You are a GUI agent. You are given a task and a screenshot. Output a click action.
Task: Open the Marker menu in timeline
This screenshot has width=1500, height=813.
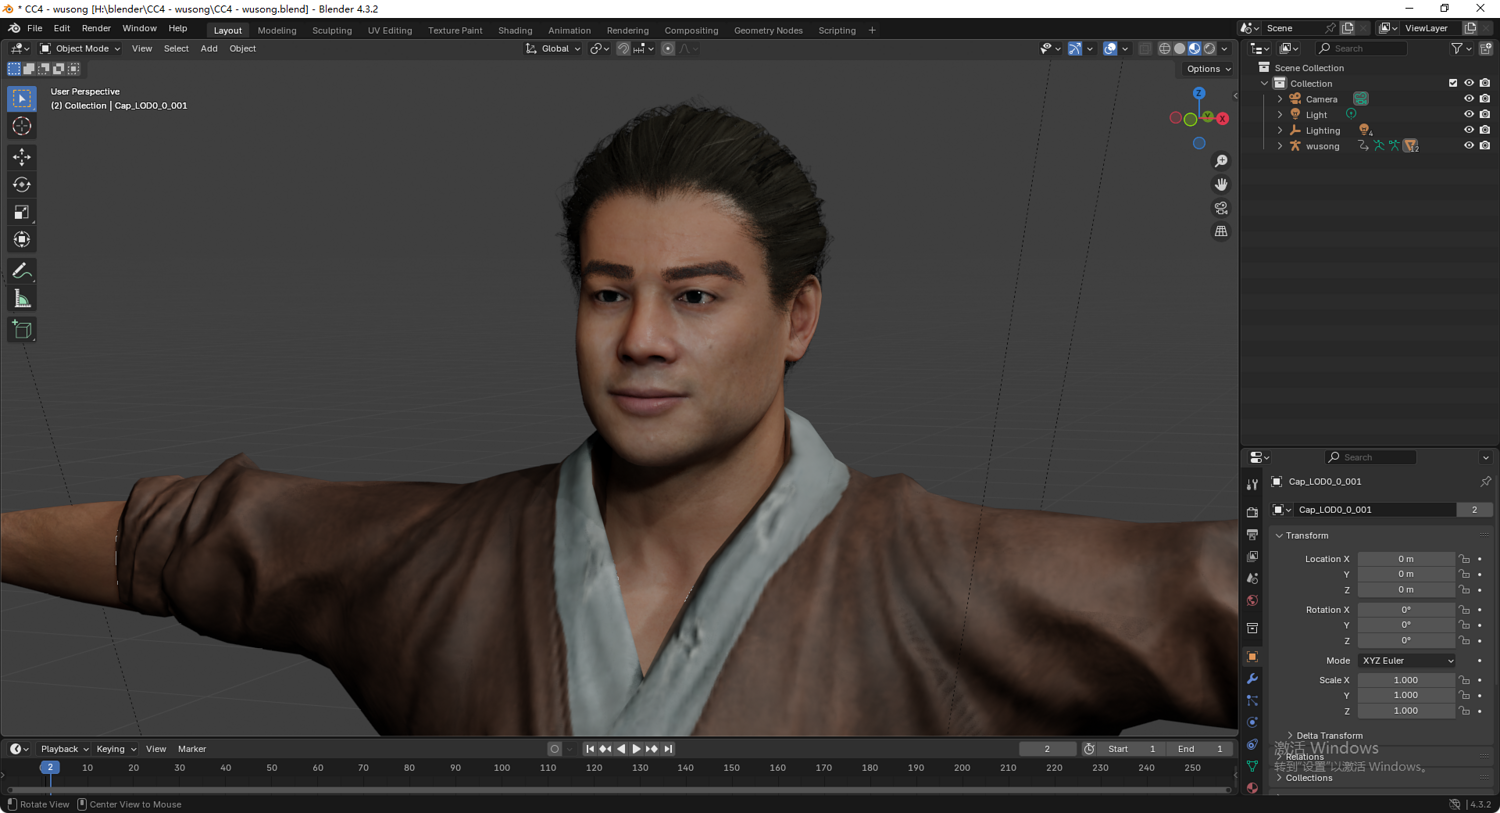(192, 749)
